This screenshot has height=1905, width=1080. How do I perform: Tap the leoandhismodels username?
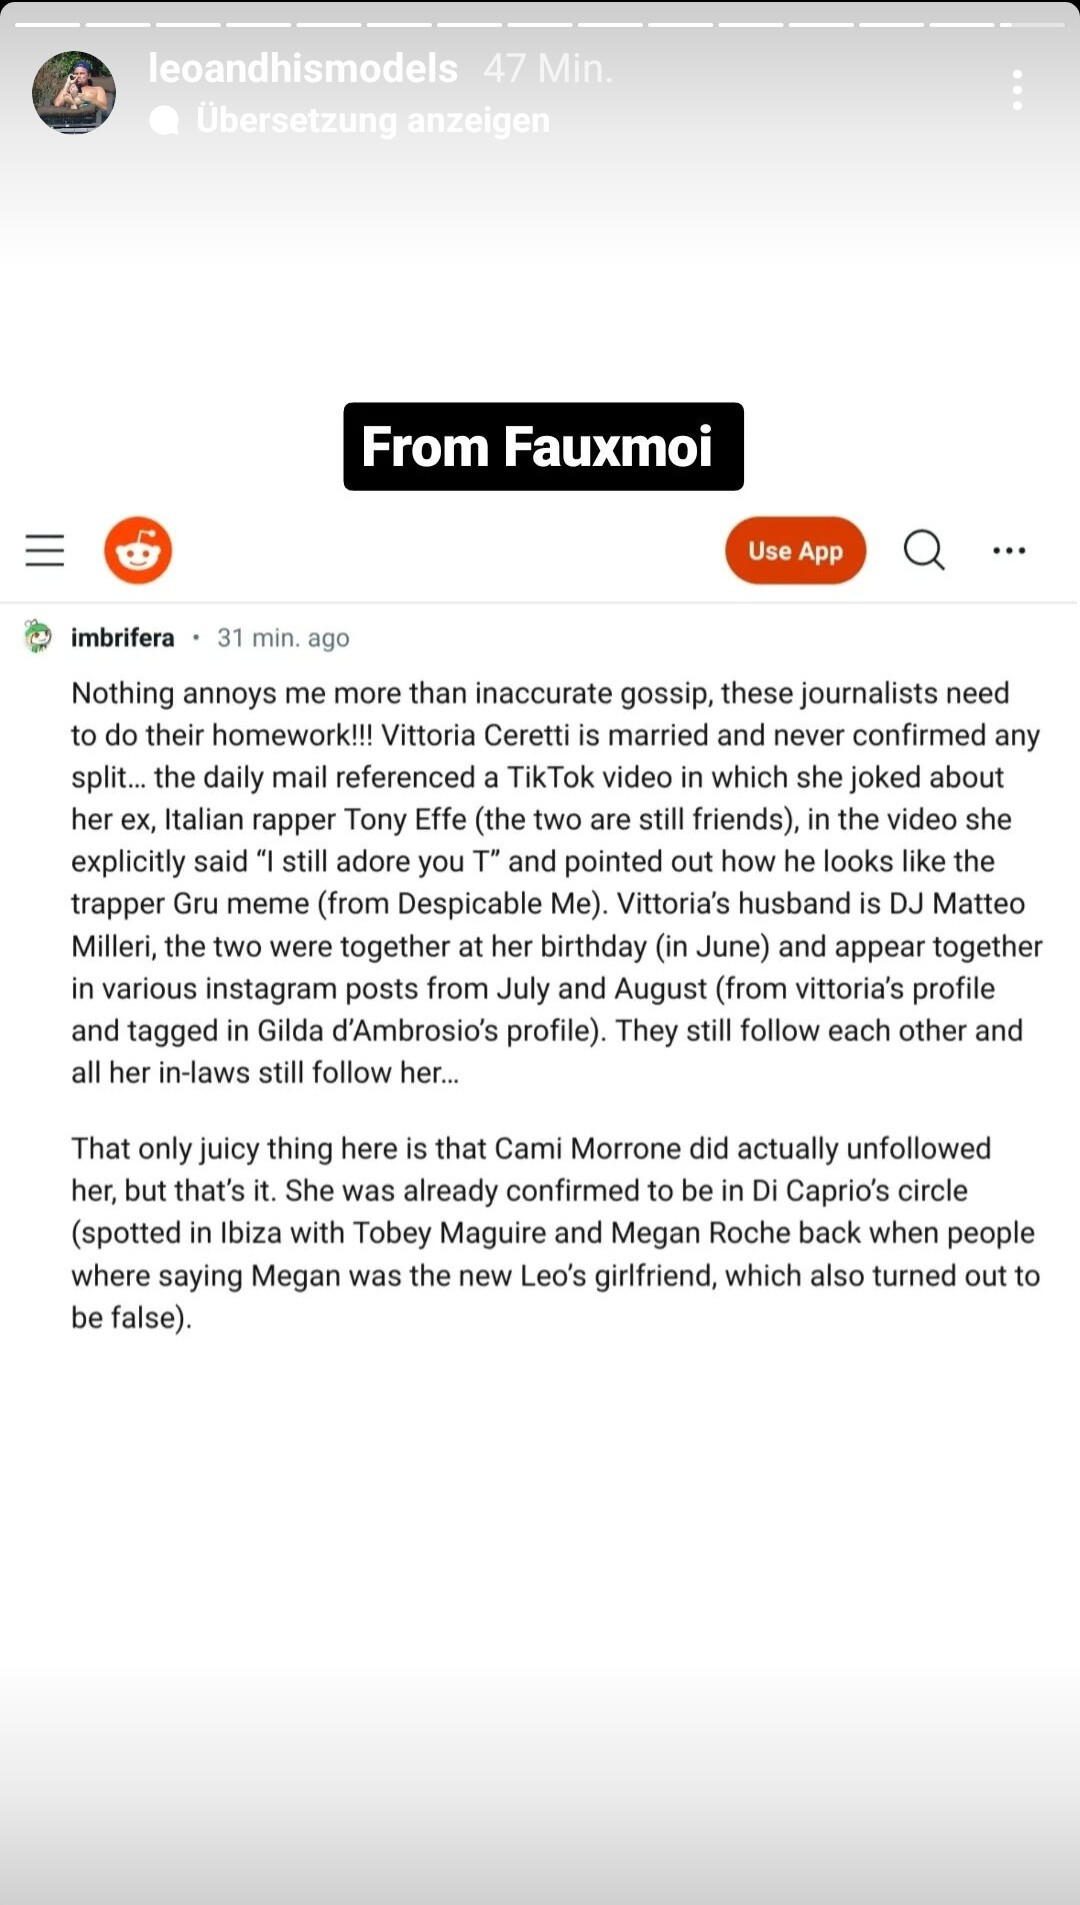[x=302, y=69]
